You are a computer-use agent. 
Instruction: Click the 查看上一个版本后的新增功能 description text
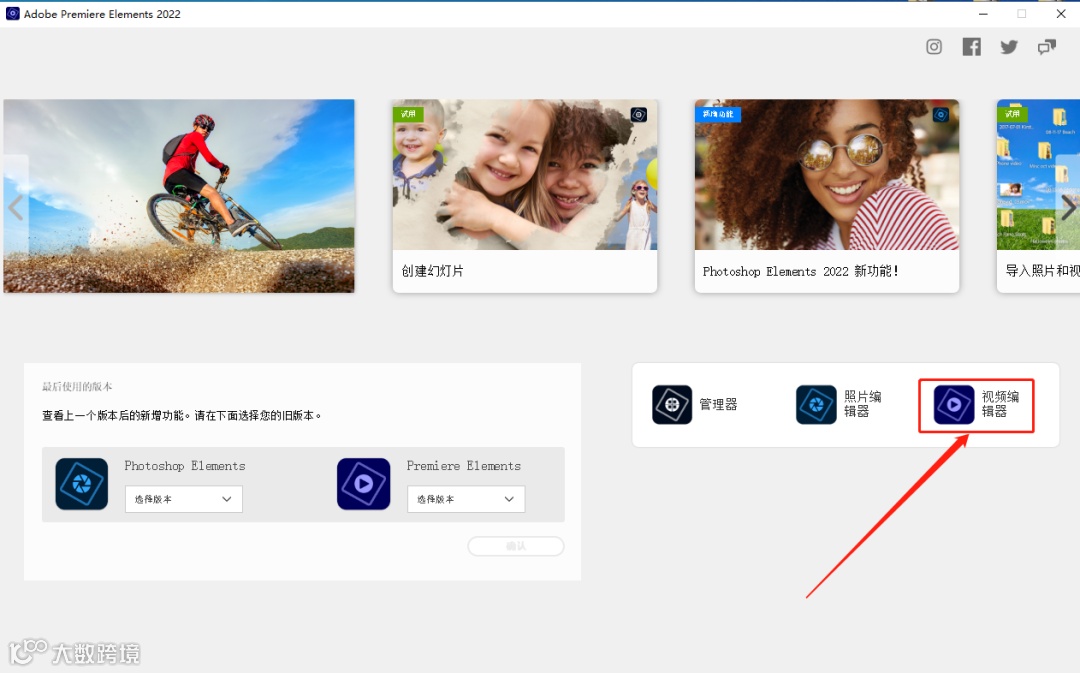pos(182,415)
